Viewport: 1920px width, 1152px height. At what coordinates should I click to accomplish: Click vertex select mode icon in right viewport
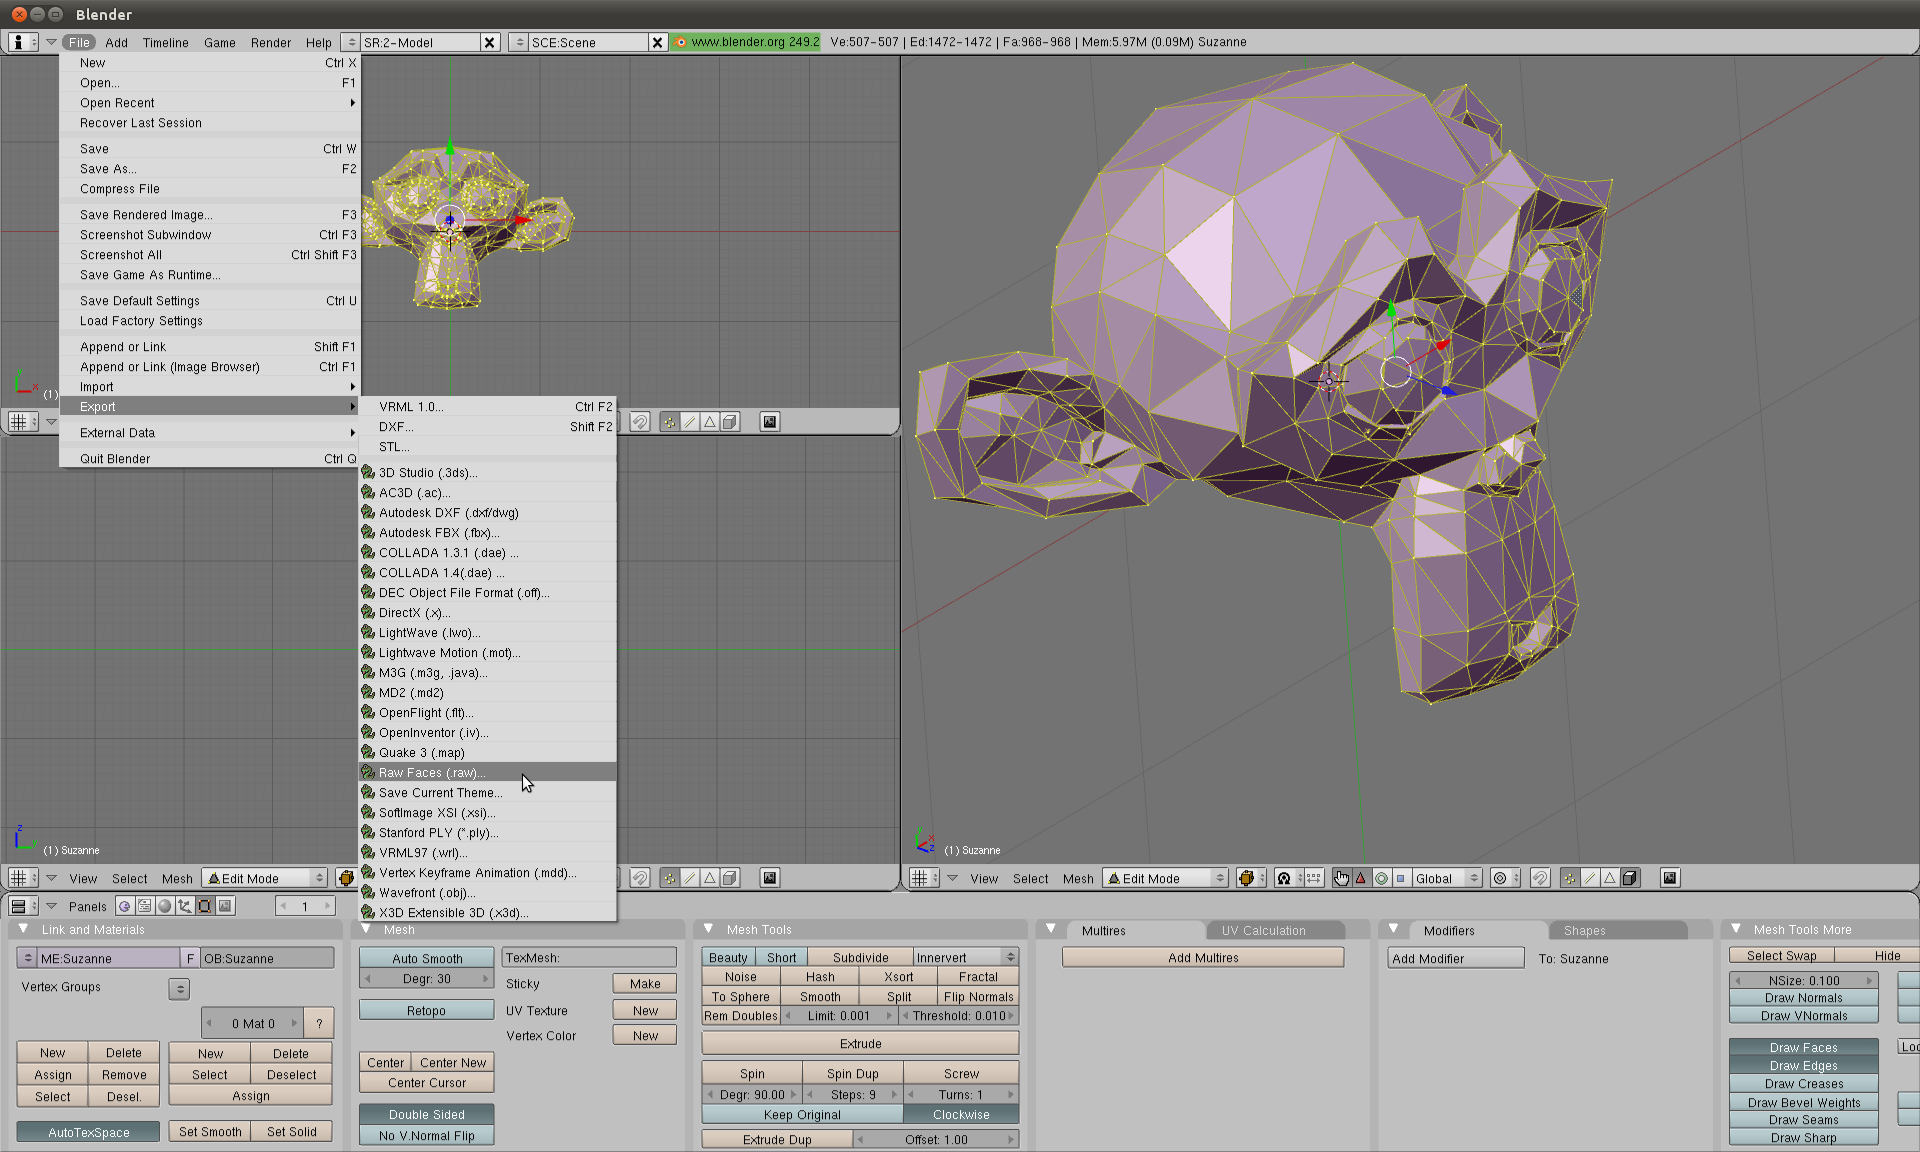coord(1569,878)
